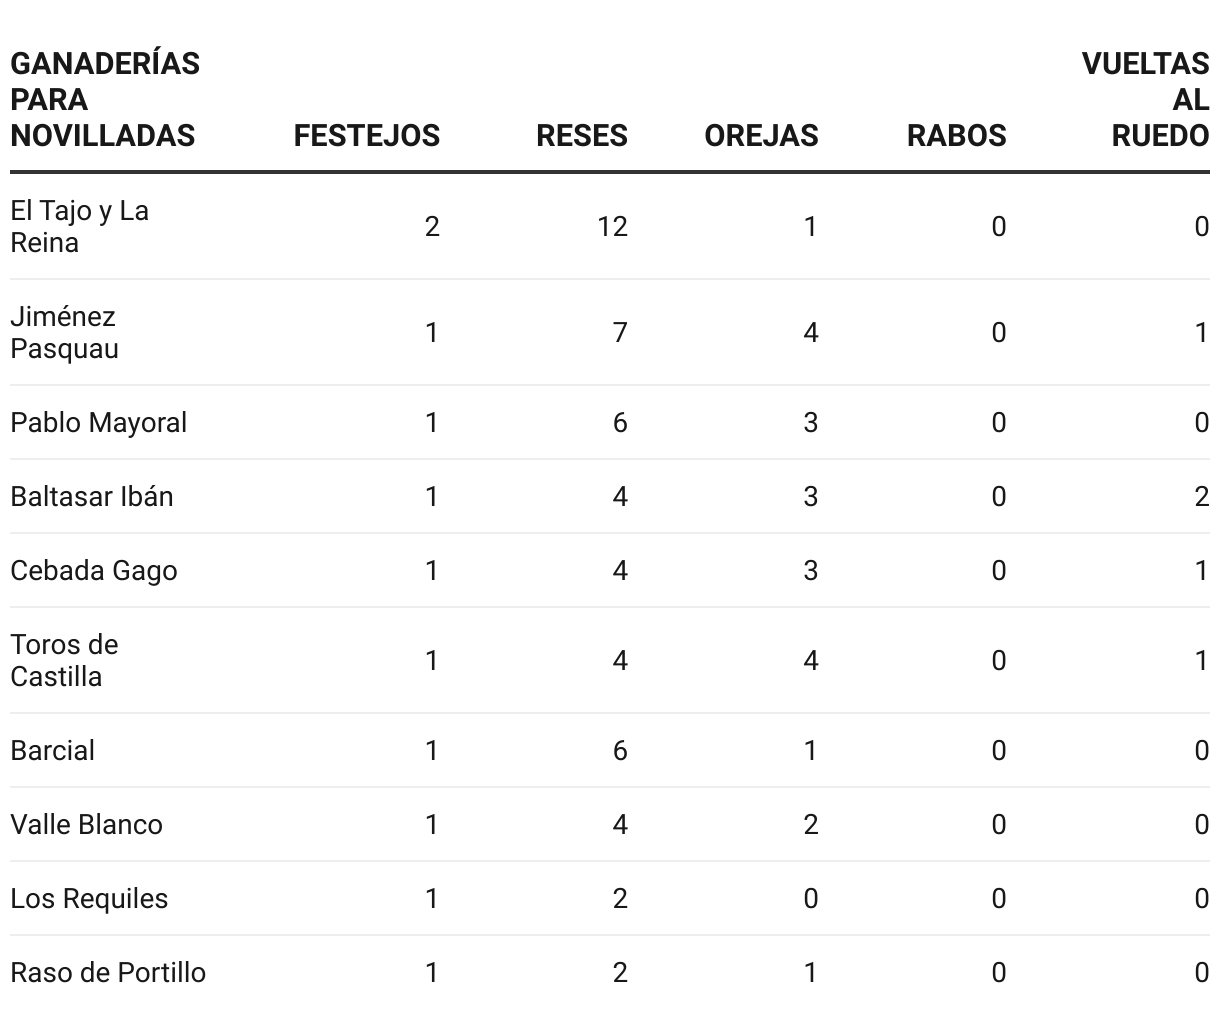1220x1018 pixels.
Task: Click the GANADERÍAS PARA NOVILLADAS header
Action: click(x=105, y=100)
